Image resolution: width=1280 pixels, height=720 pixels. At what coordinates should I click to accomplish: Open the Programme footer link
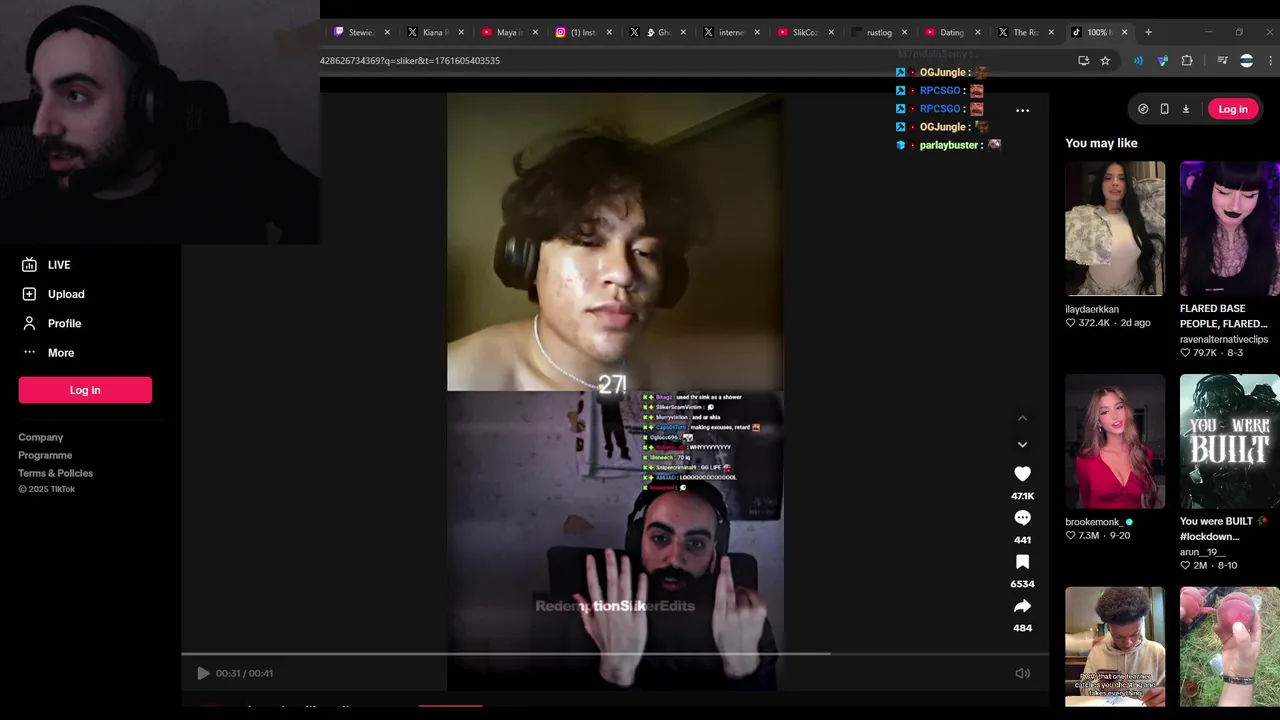coord(45,455)
